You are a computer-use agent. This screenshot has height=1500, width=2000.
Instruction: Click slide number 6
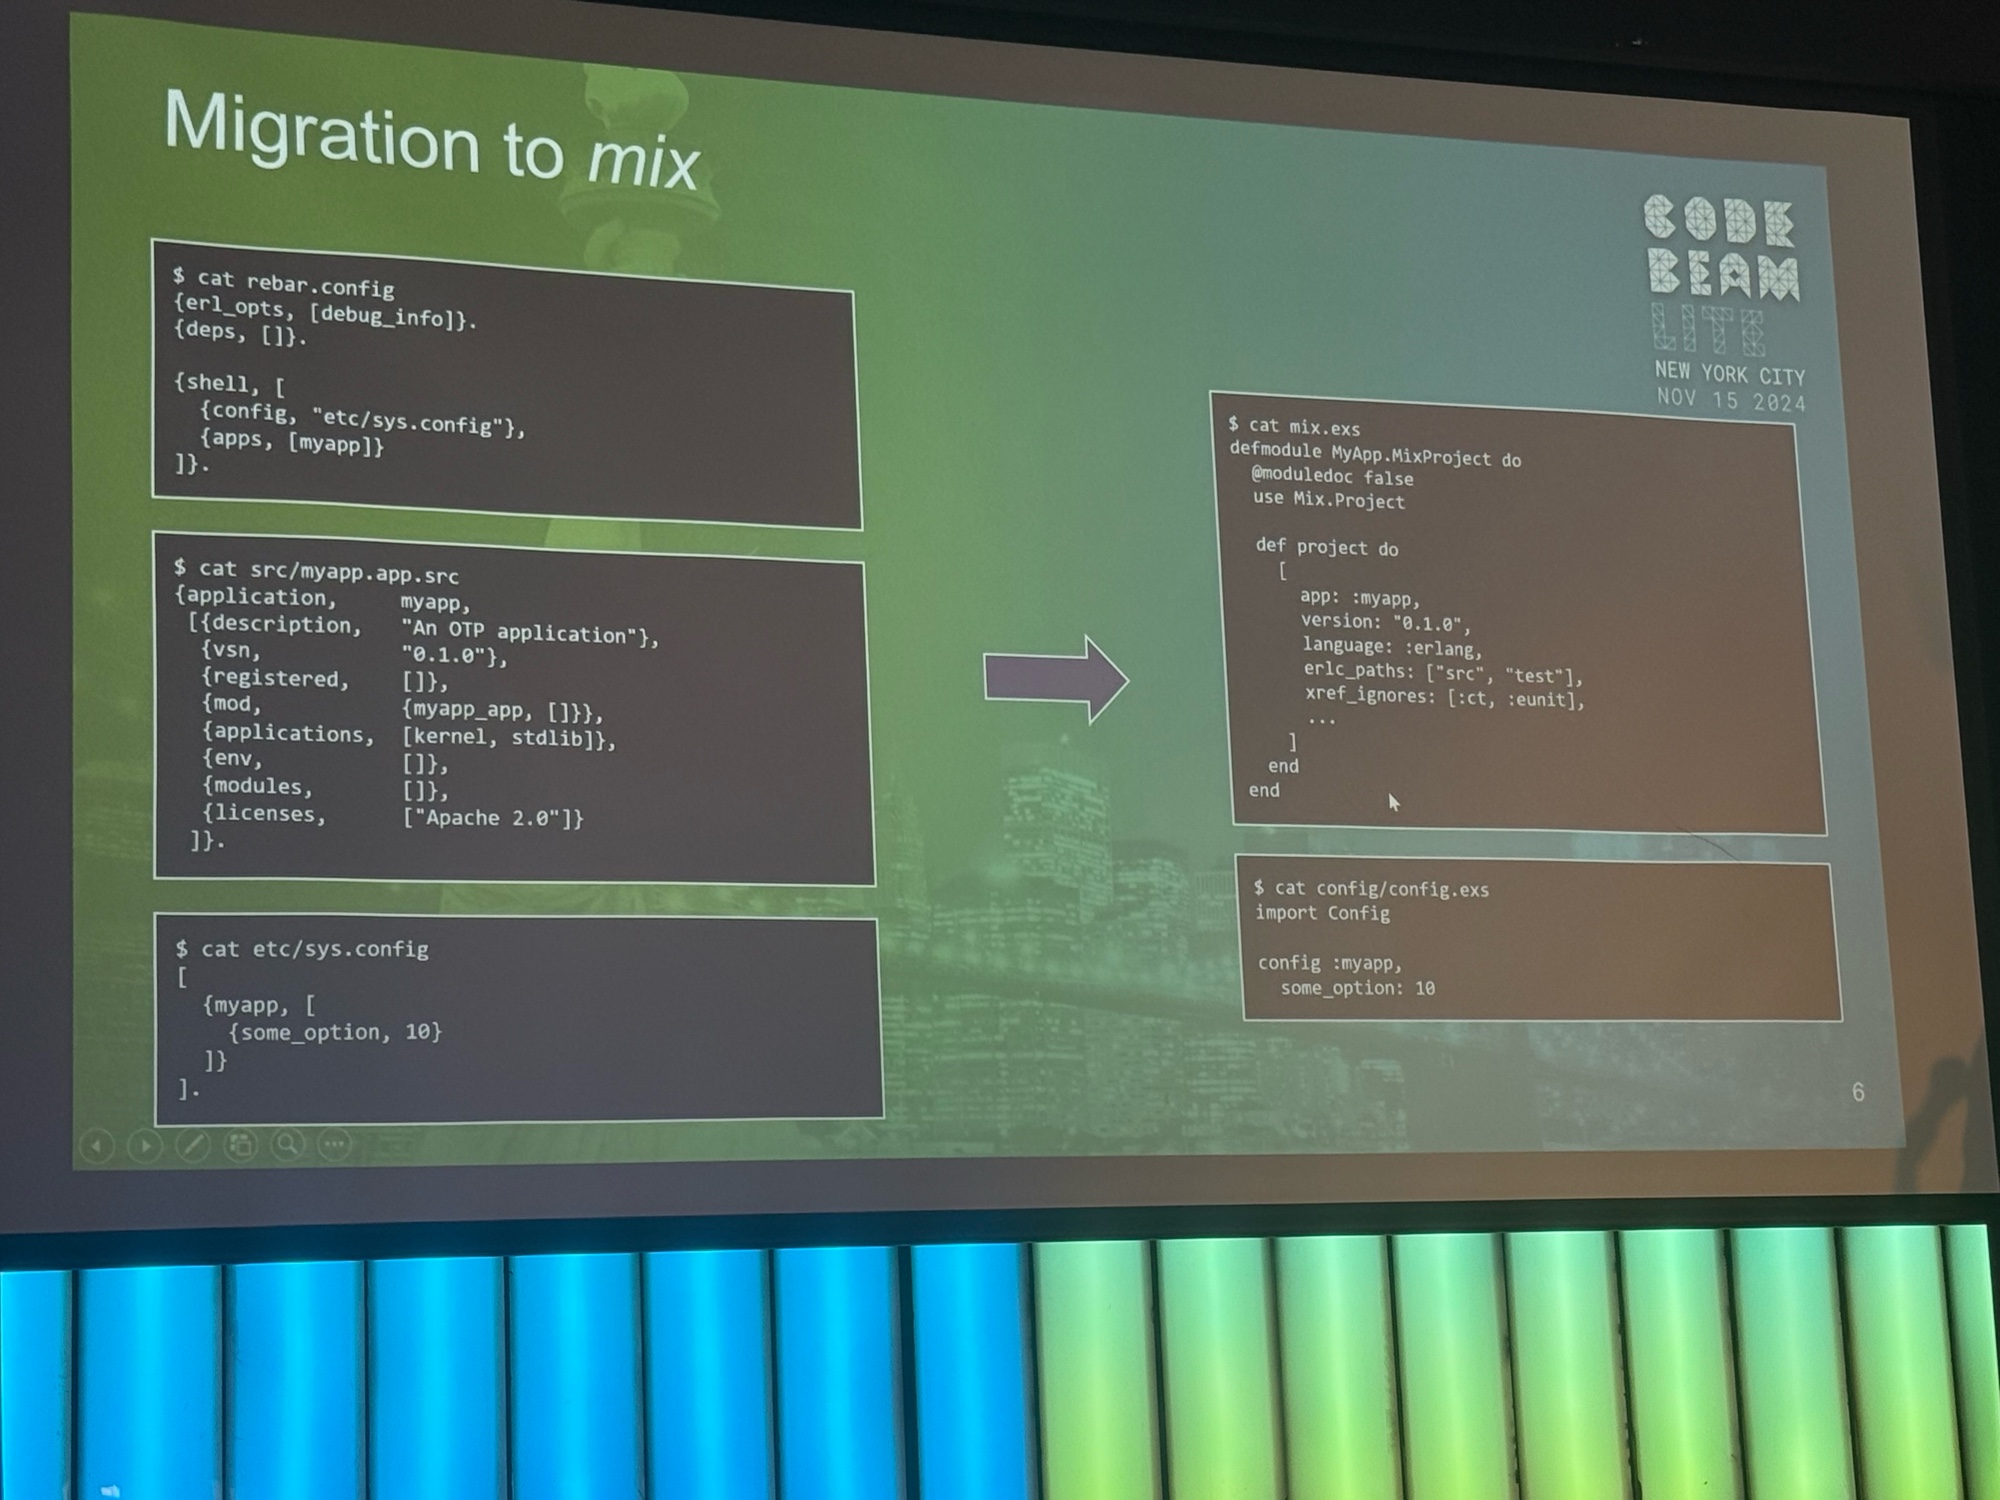pyautogui.click(x=1857, y=1092)
